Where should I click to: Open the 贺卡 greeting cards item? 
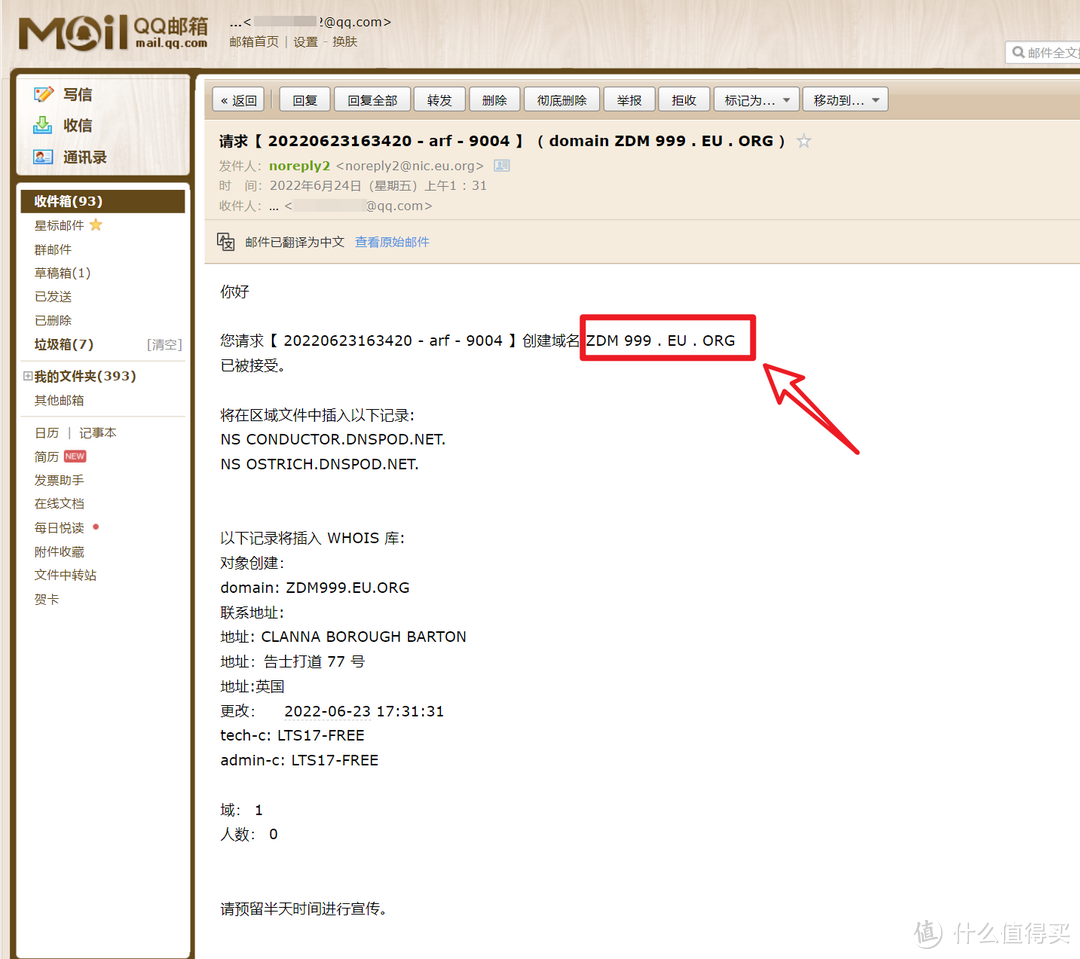[47, 599]
